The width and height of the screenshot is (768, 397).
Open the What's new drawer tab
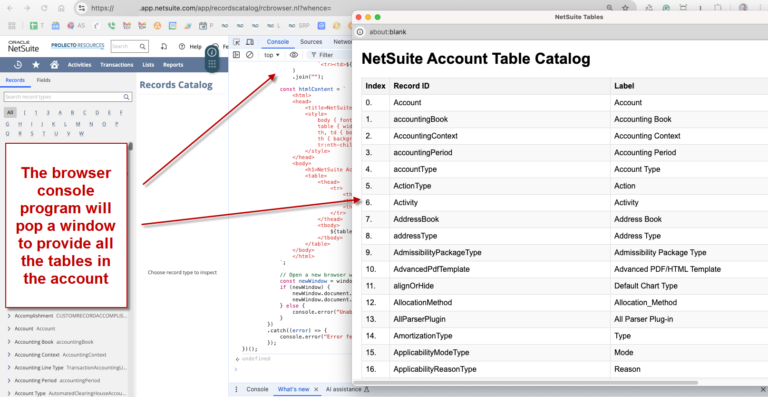[293, 389]
